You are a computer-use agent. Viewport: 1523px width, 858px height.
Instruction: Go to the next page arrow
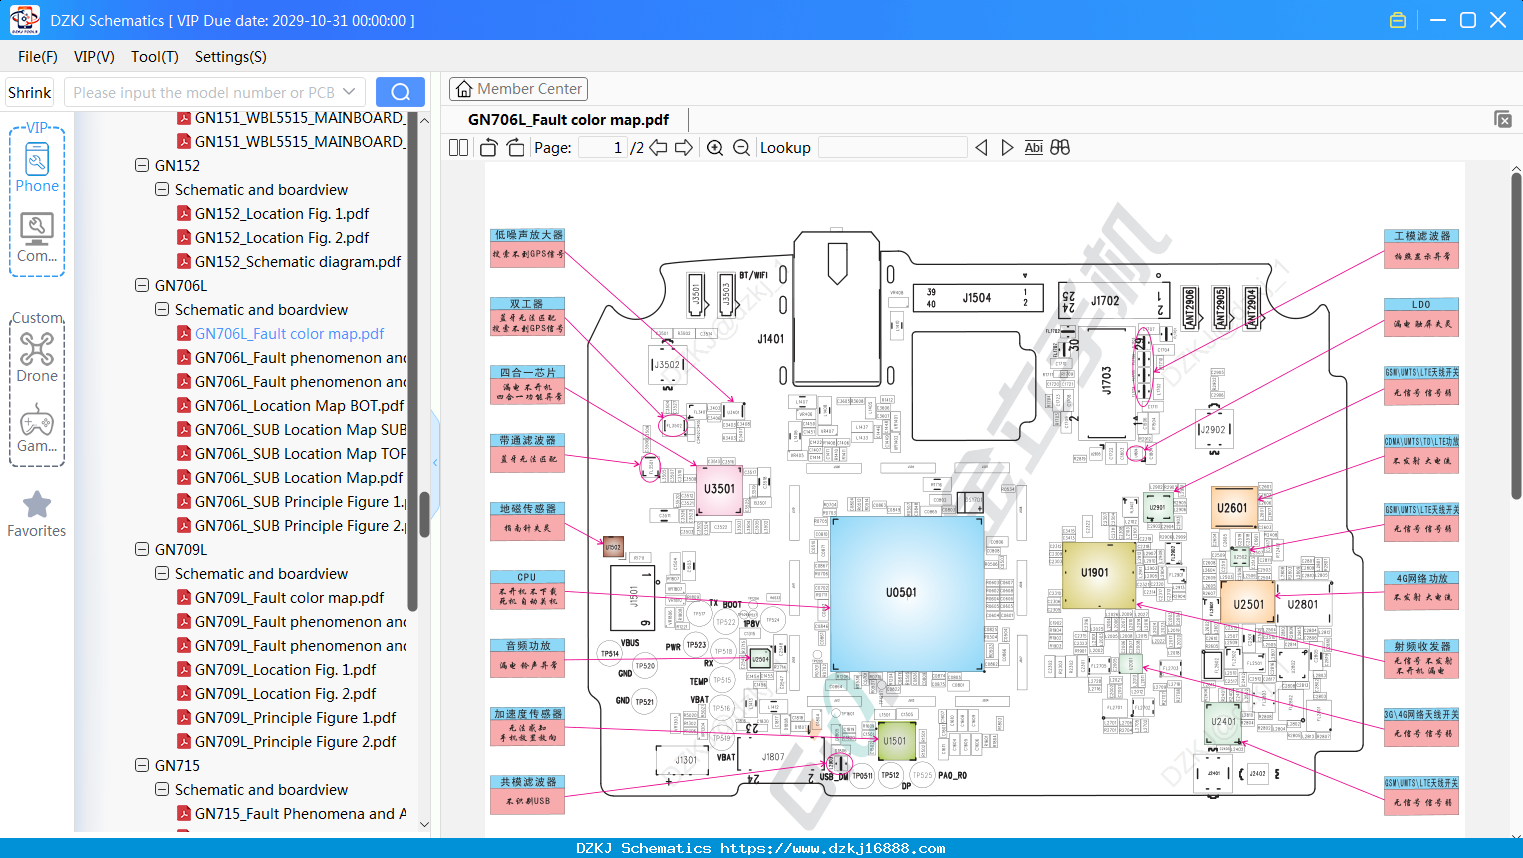click(684, 148)
